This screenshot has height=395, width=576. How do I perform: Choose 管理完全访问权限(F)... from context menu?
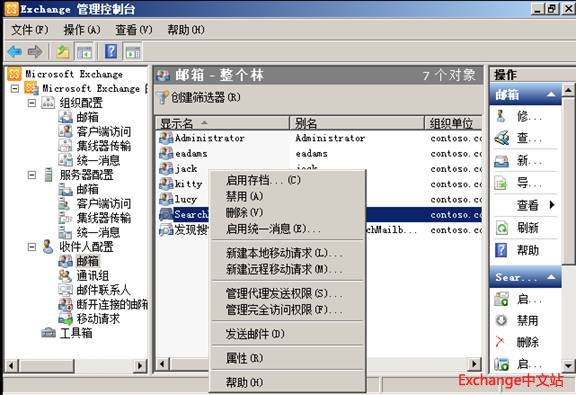point(288,309)
